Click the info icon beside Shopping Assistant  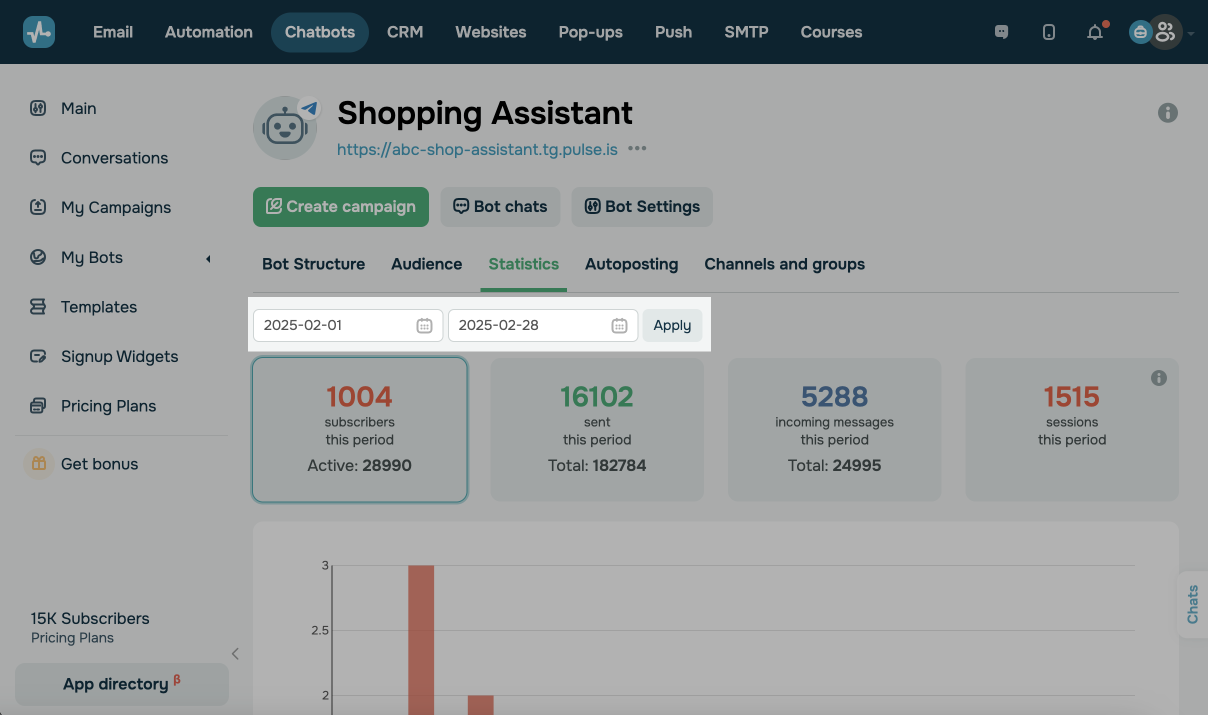[1167, 113]
